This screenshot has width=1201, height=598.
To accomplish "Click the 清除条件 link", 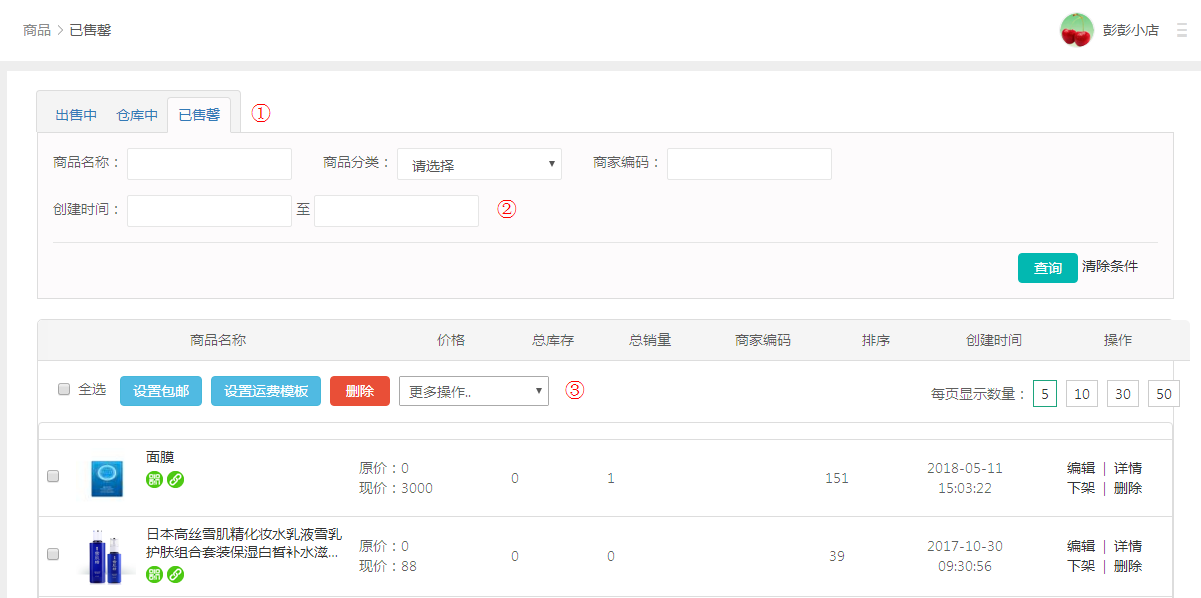I will click(x=1110, y=267).
